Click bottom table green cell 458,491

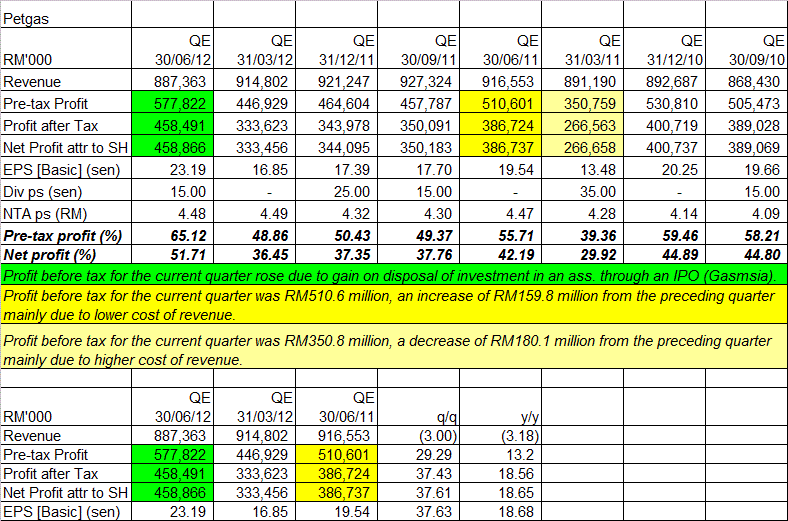coord(172,474)
